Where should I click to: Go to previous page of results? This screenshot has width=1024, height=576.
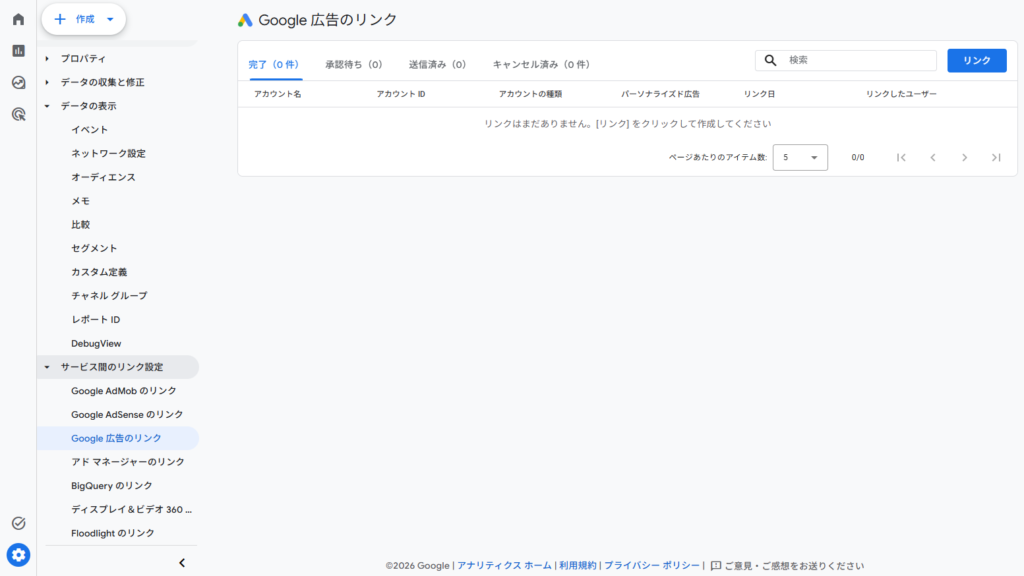point(933,157)
